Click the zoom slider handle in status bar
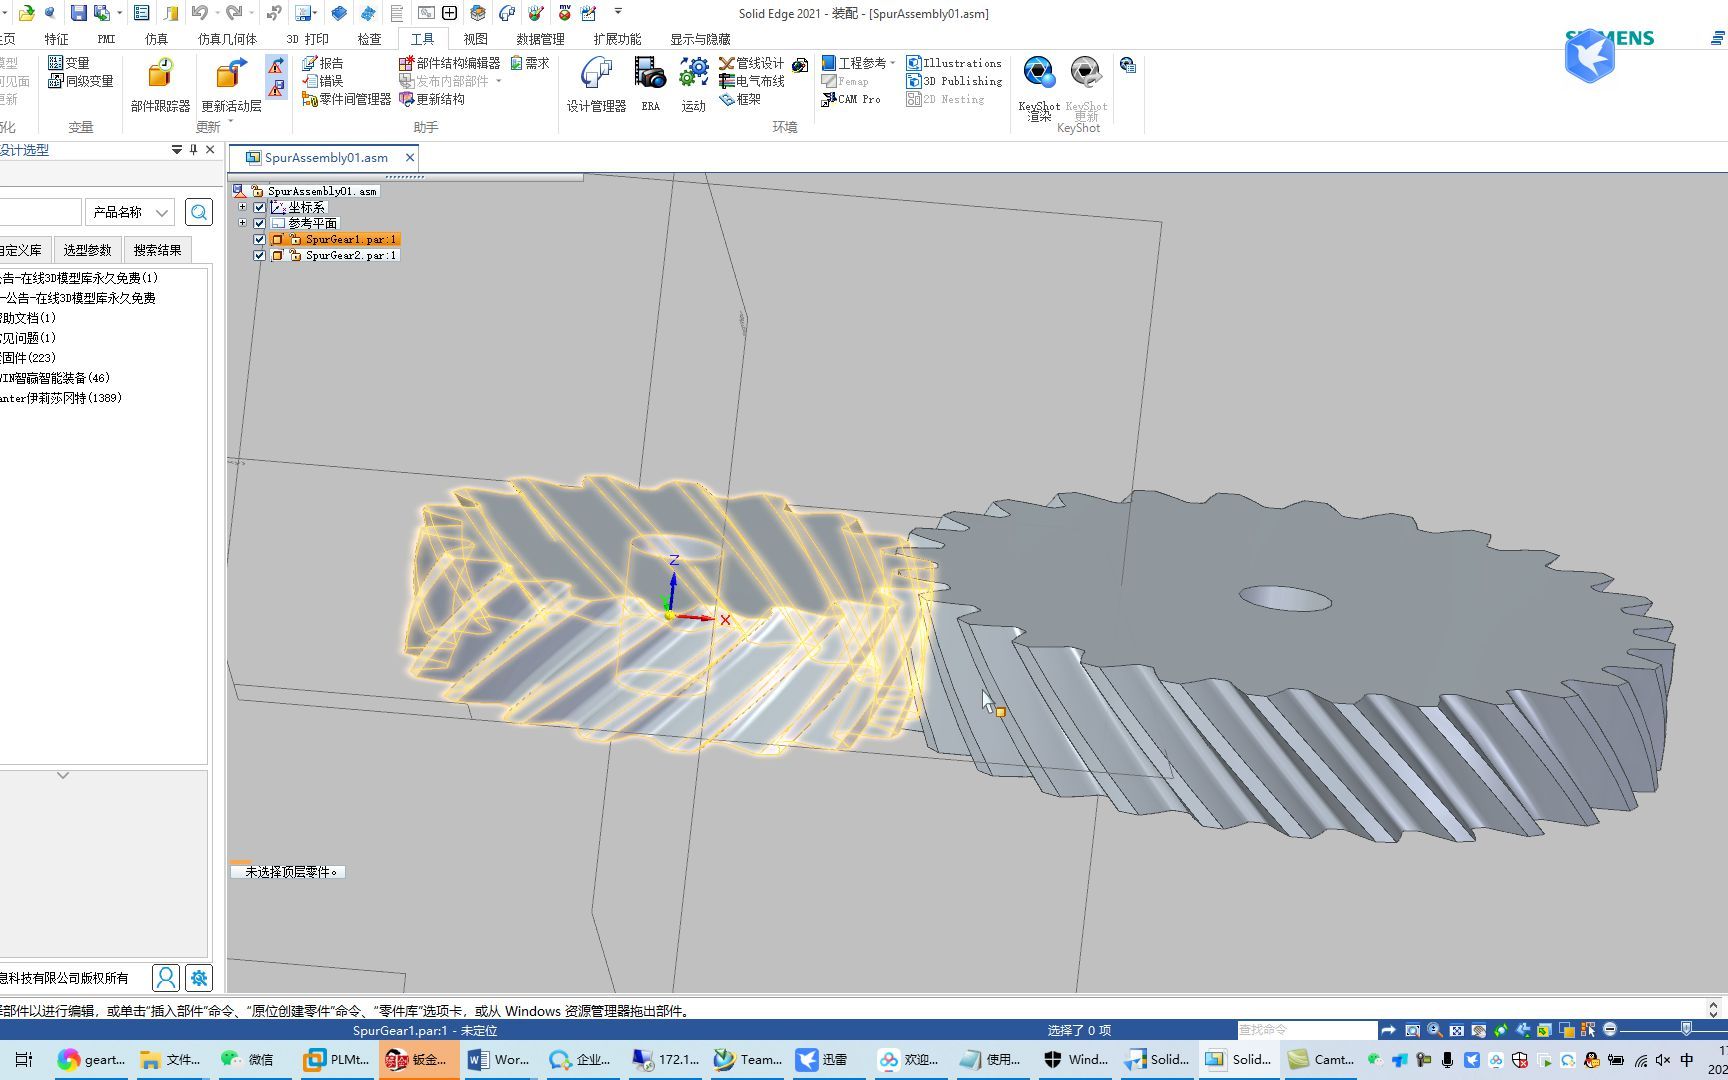This screenshot has height=1080, width=1728. pos(1686,1029)
